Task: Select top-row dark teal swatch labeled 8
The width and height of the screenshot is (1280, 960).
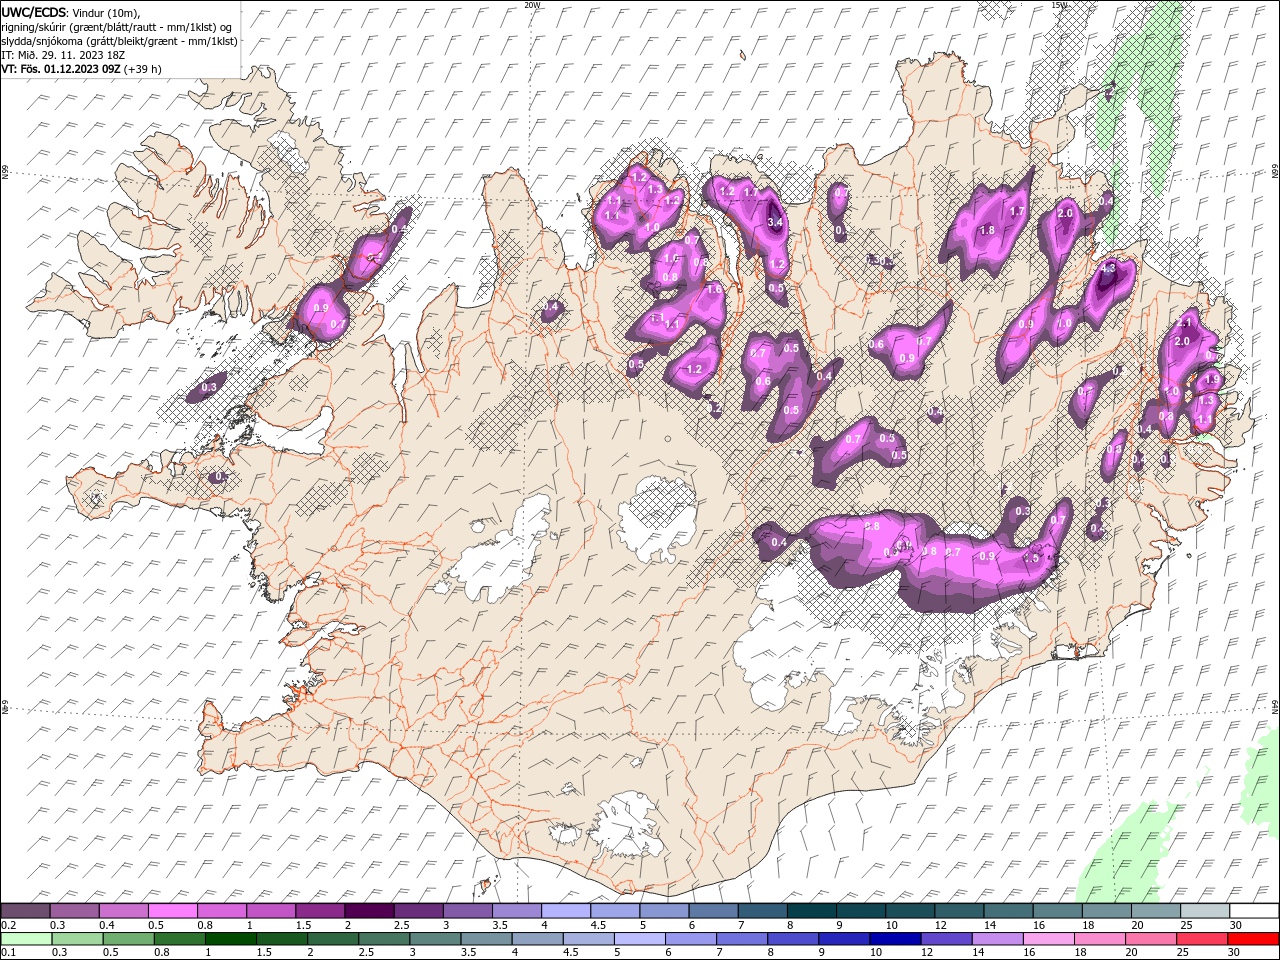Action: 812,910
